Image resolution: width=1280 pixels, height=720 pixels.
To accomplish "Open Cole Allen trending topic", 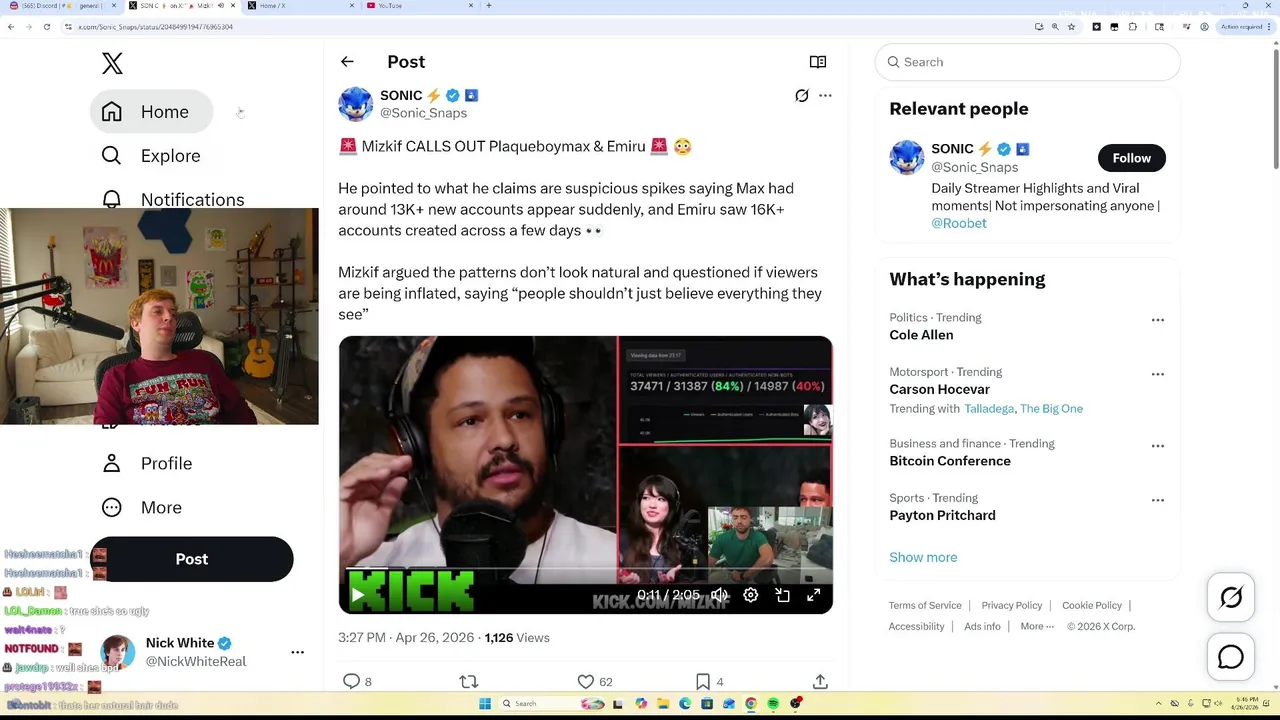I will point(921,335).
